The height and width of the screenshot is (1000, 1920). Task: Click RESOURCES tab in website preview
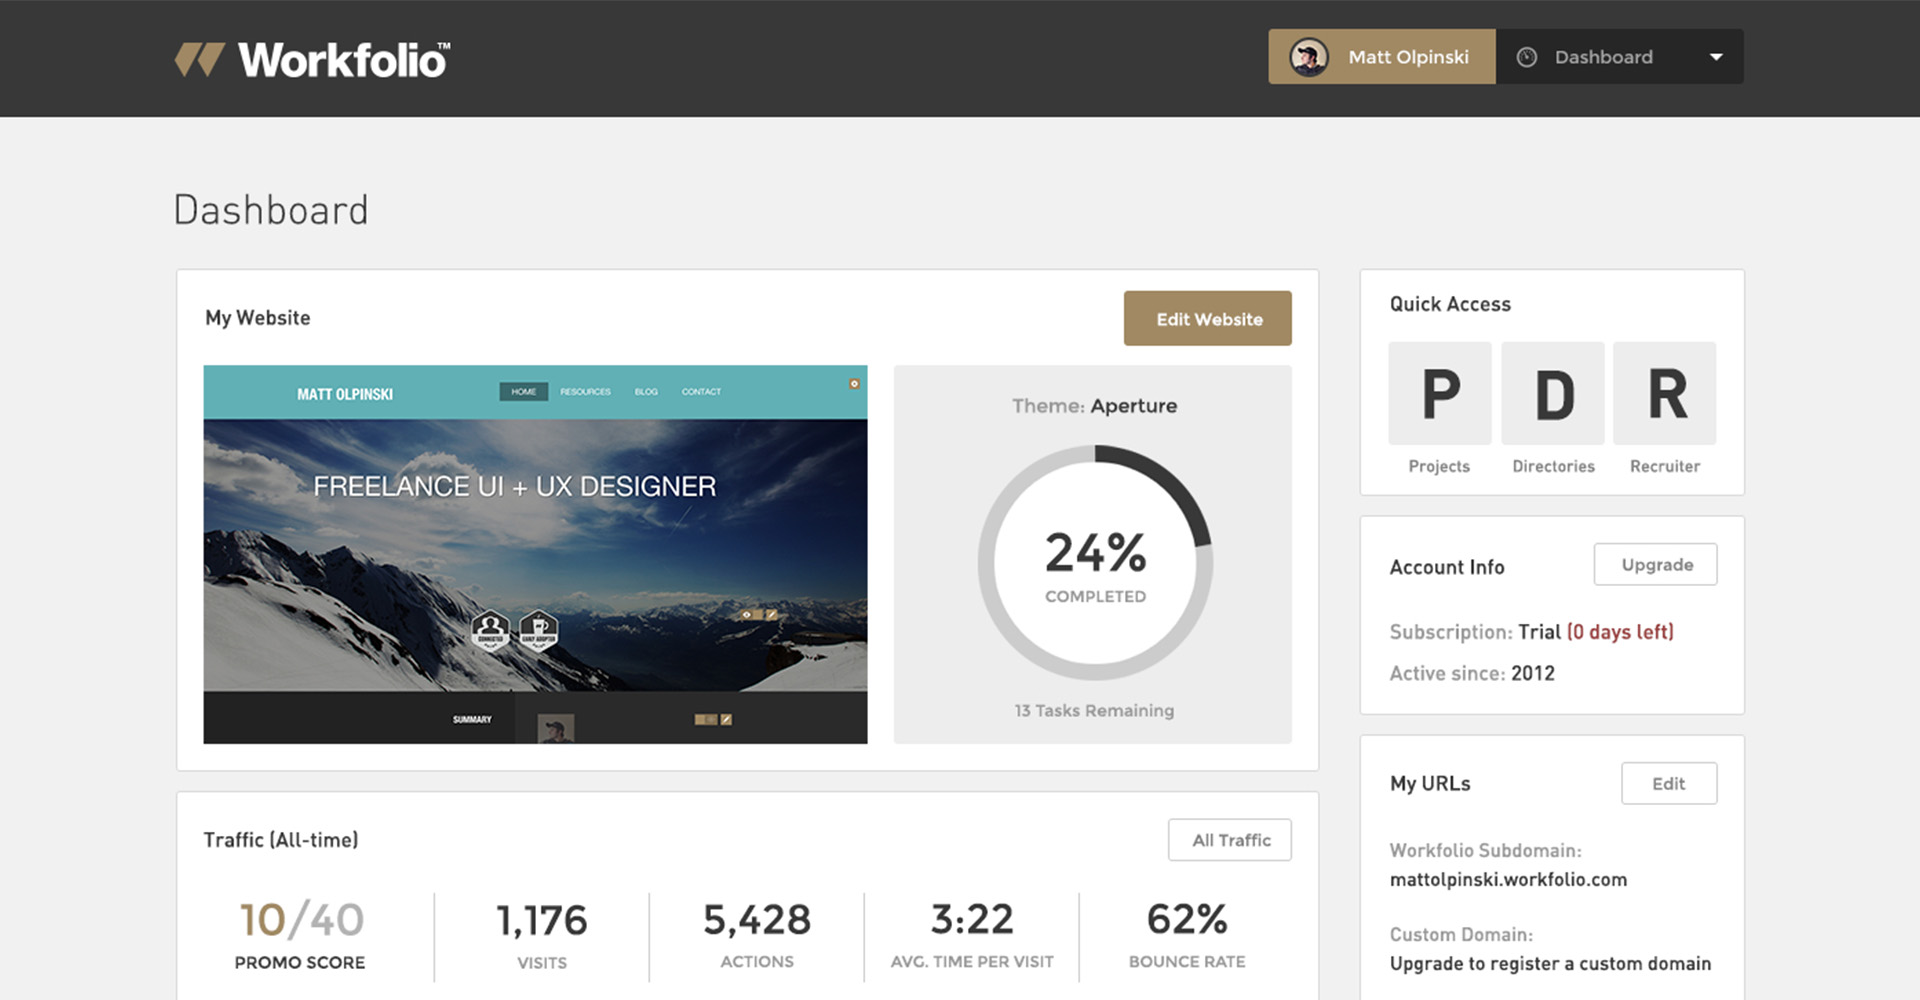click(585, 391)
